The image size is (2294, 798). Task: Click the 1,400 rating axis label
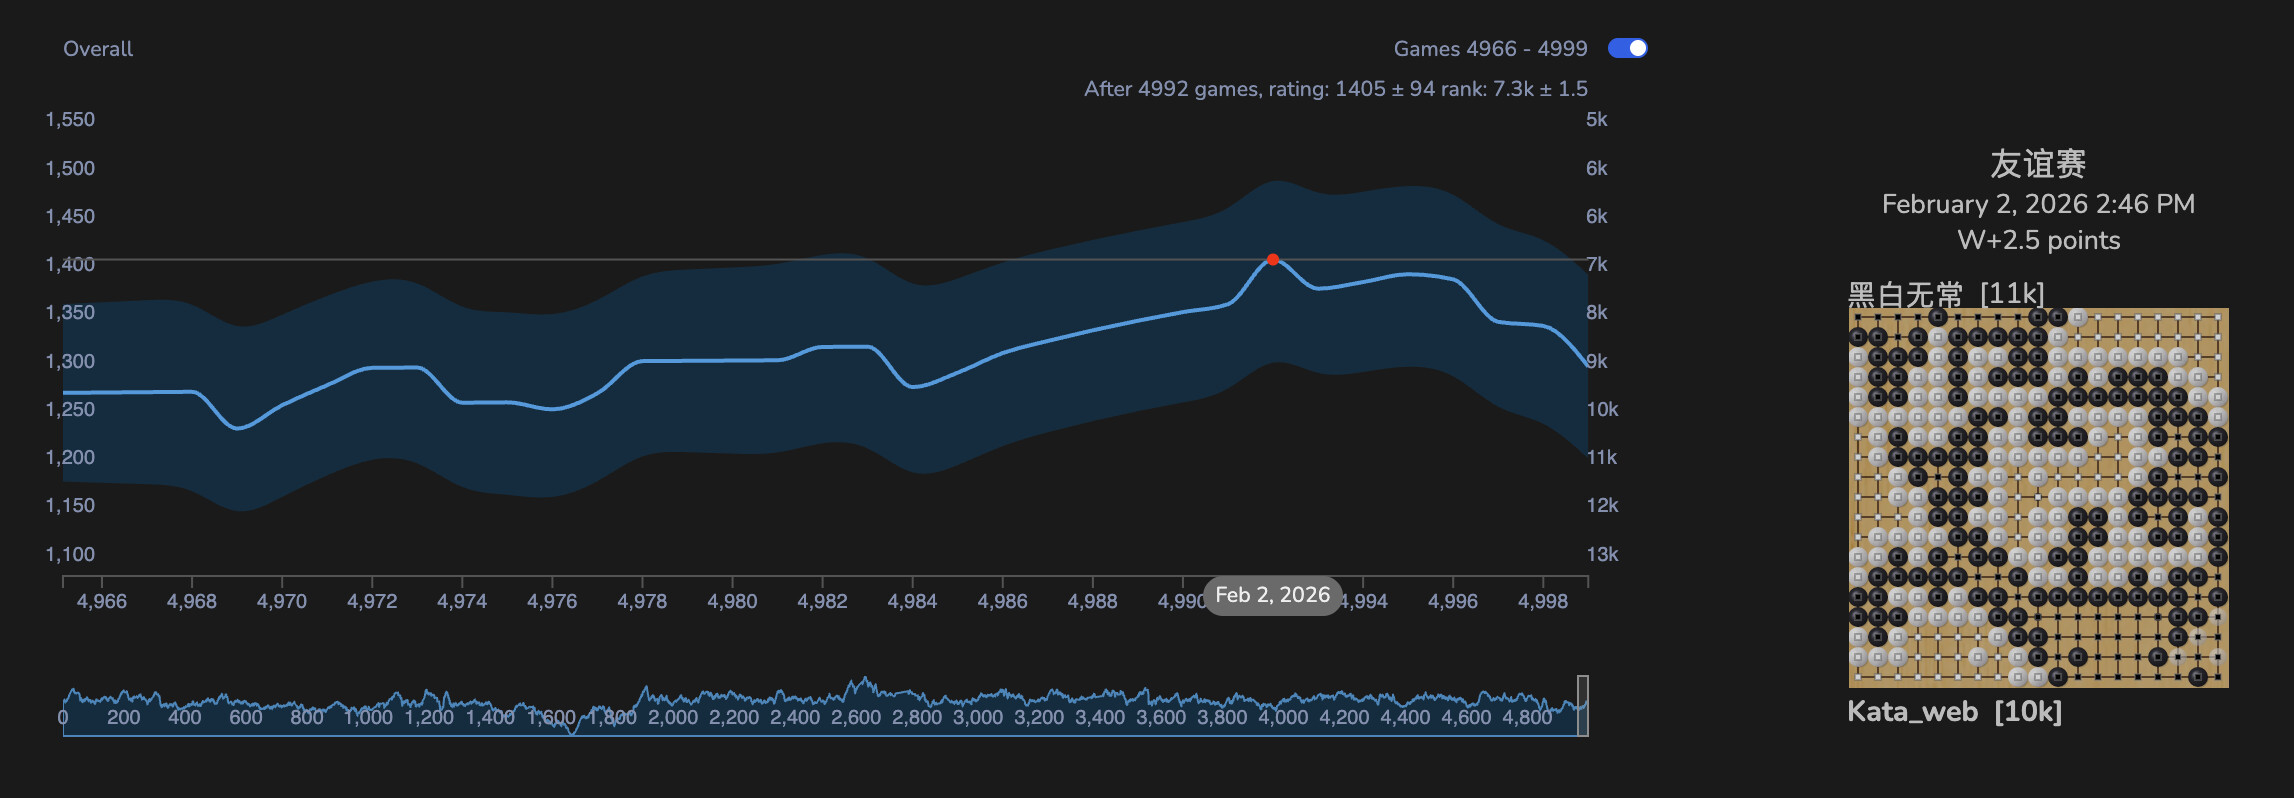[x=70, y=264]
